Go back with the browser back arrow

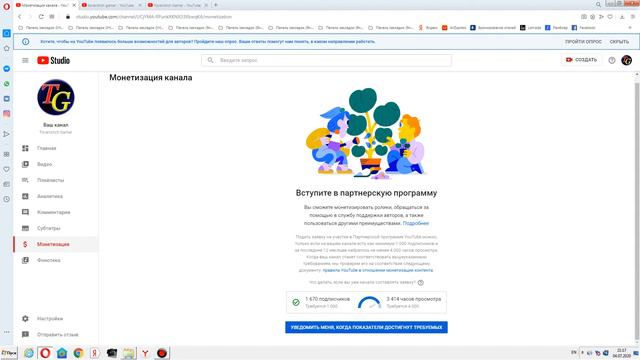point(20,17)
